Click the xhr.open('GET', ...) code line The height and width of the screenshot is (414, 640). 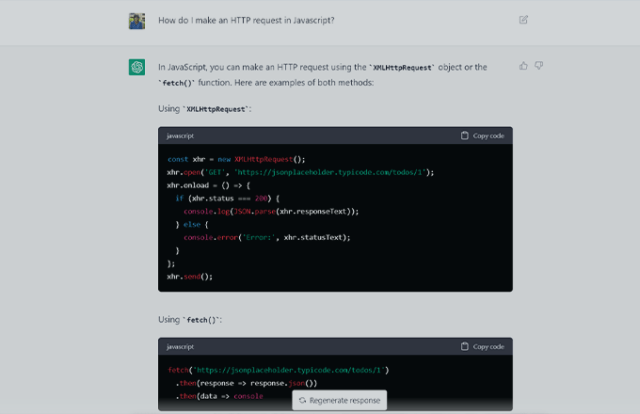point(300,172)
